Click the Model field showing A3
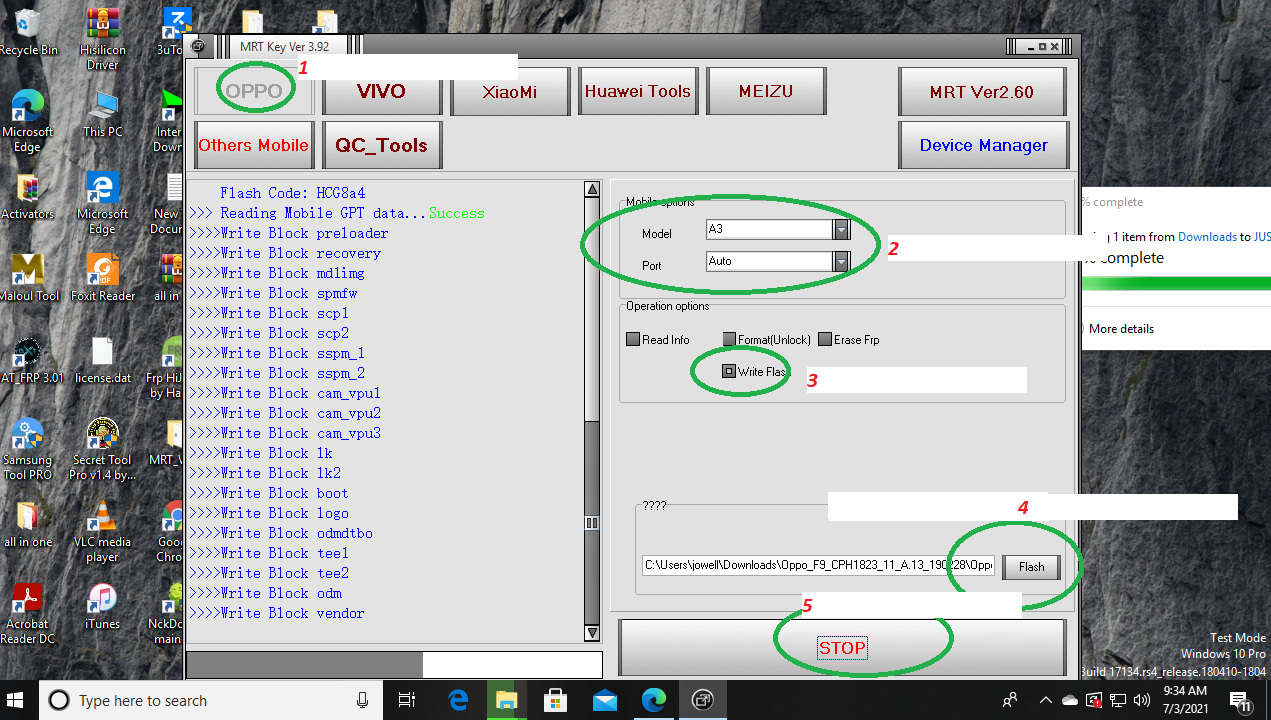 coord(770,229)
